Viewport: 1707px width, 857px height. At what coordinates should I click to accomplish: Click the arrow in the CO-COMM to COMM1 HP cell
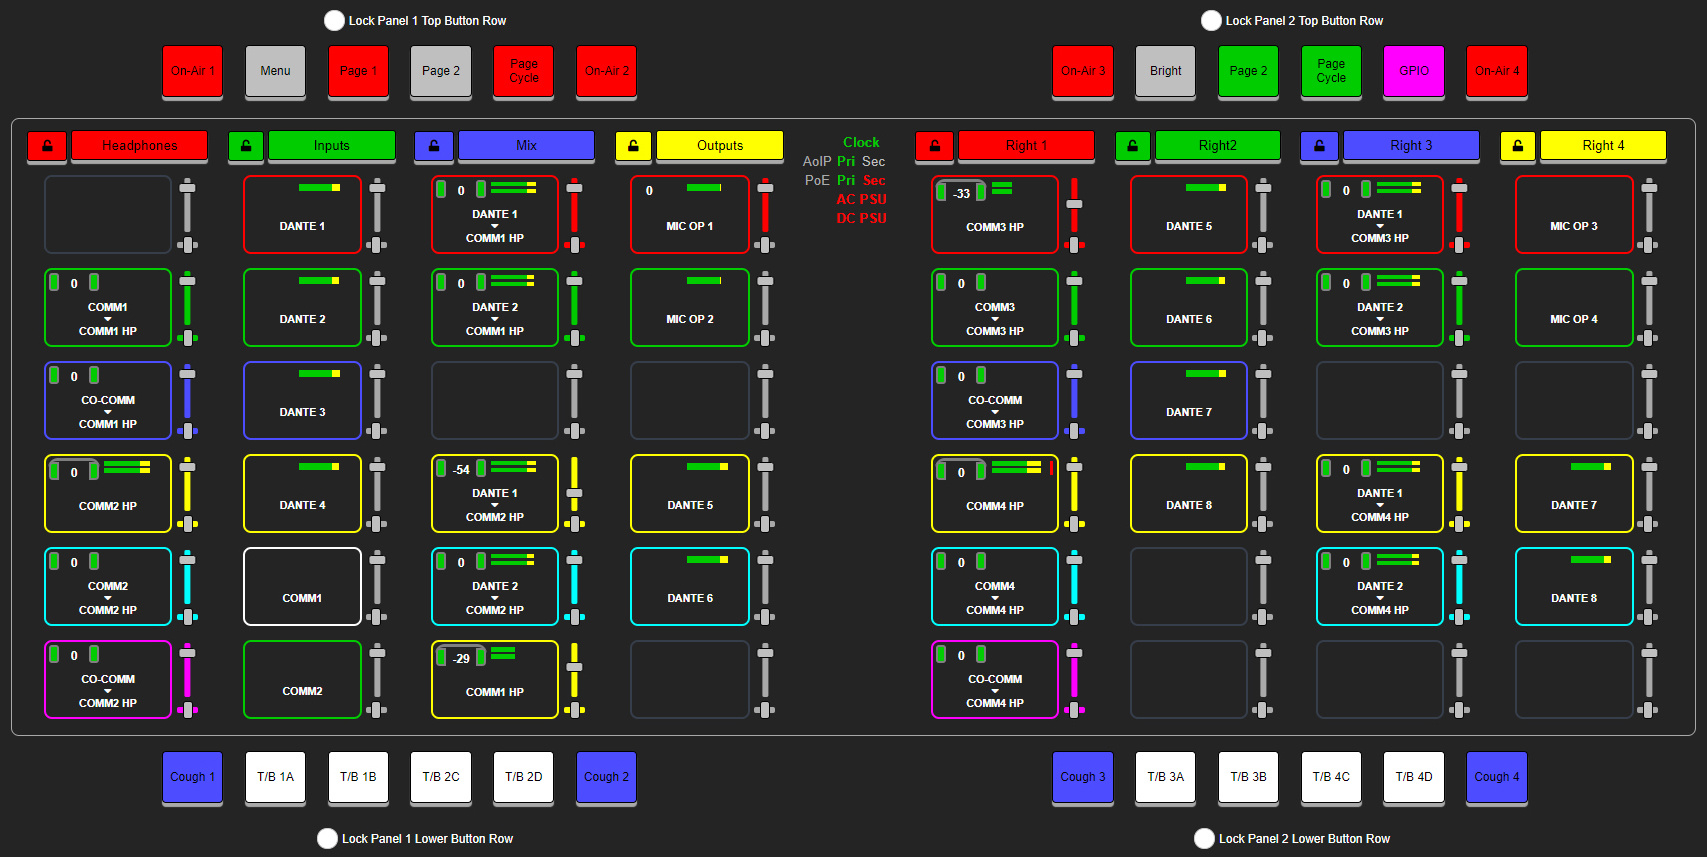[x=108, y=412]
